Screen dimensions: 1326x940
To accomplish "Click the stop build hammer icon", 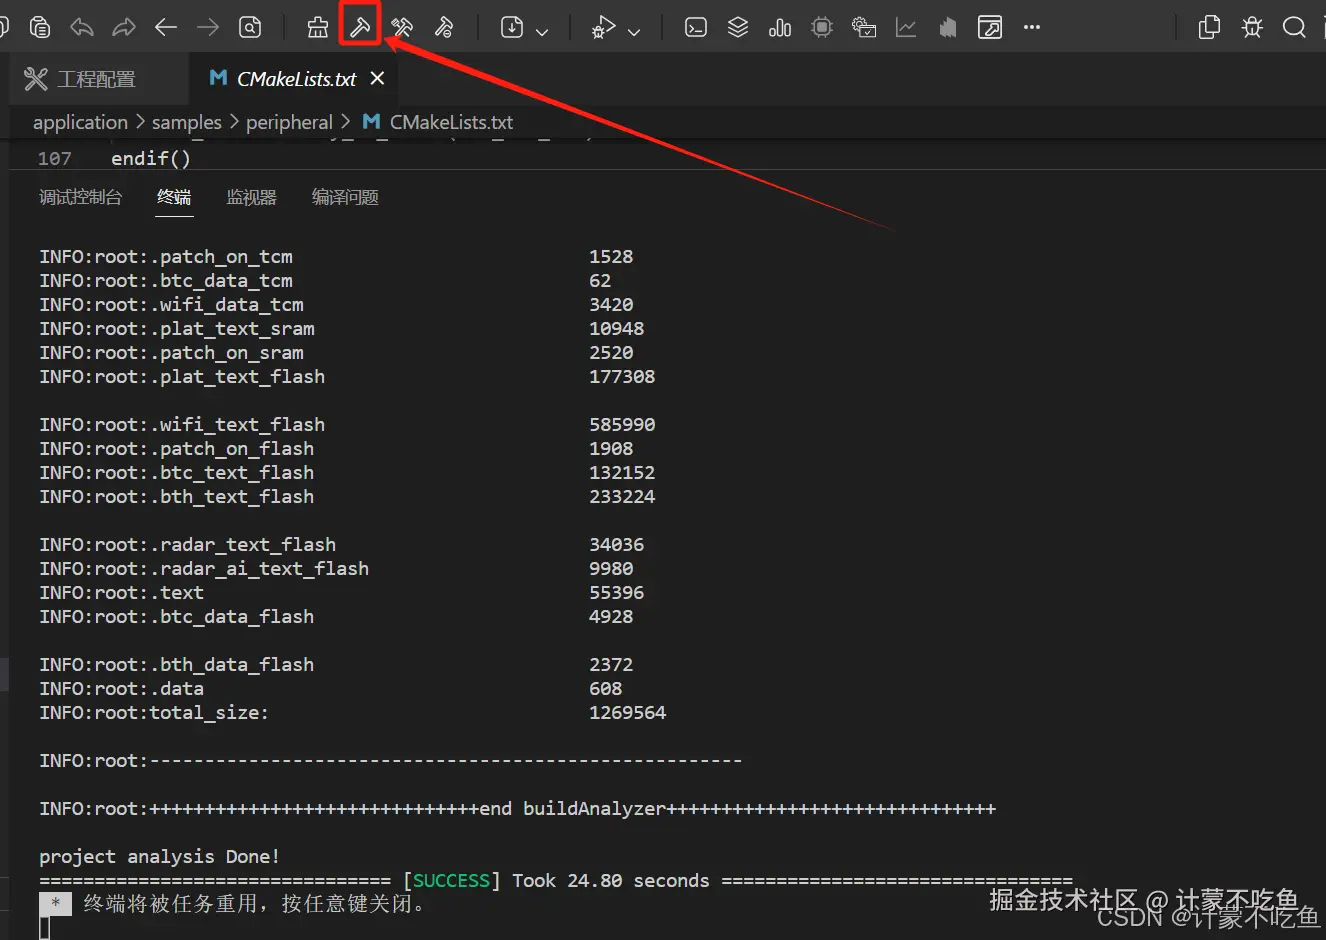I will [x=444, y=27].
